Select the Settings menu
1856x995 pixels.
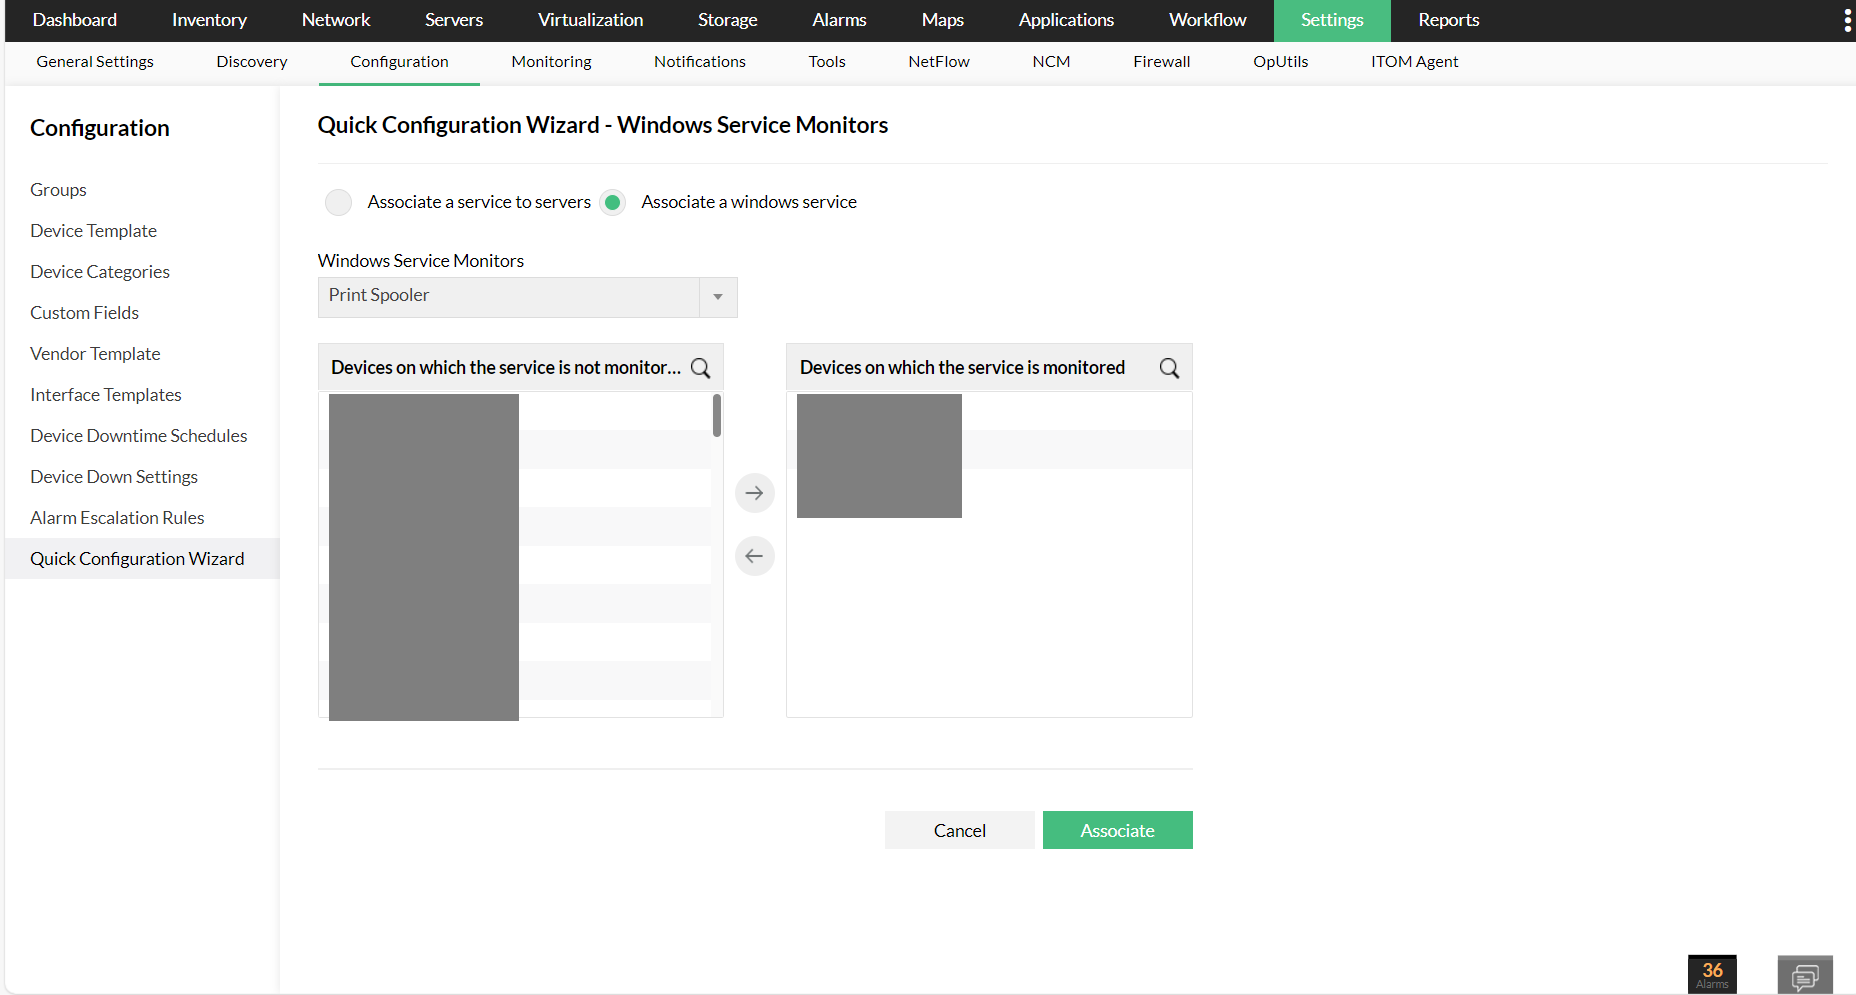coord(1332,20)
